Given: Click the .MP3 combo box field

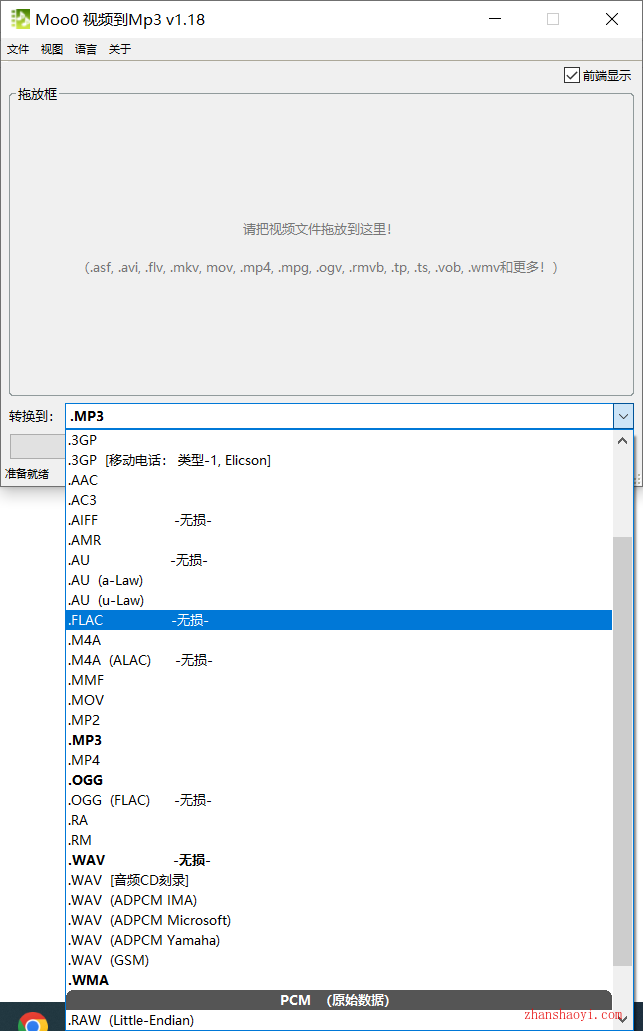Looking at the screenshot, I should 339,416.
